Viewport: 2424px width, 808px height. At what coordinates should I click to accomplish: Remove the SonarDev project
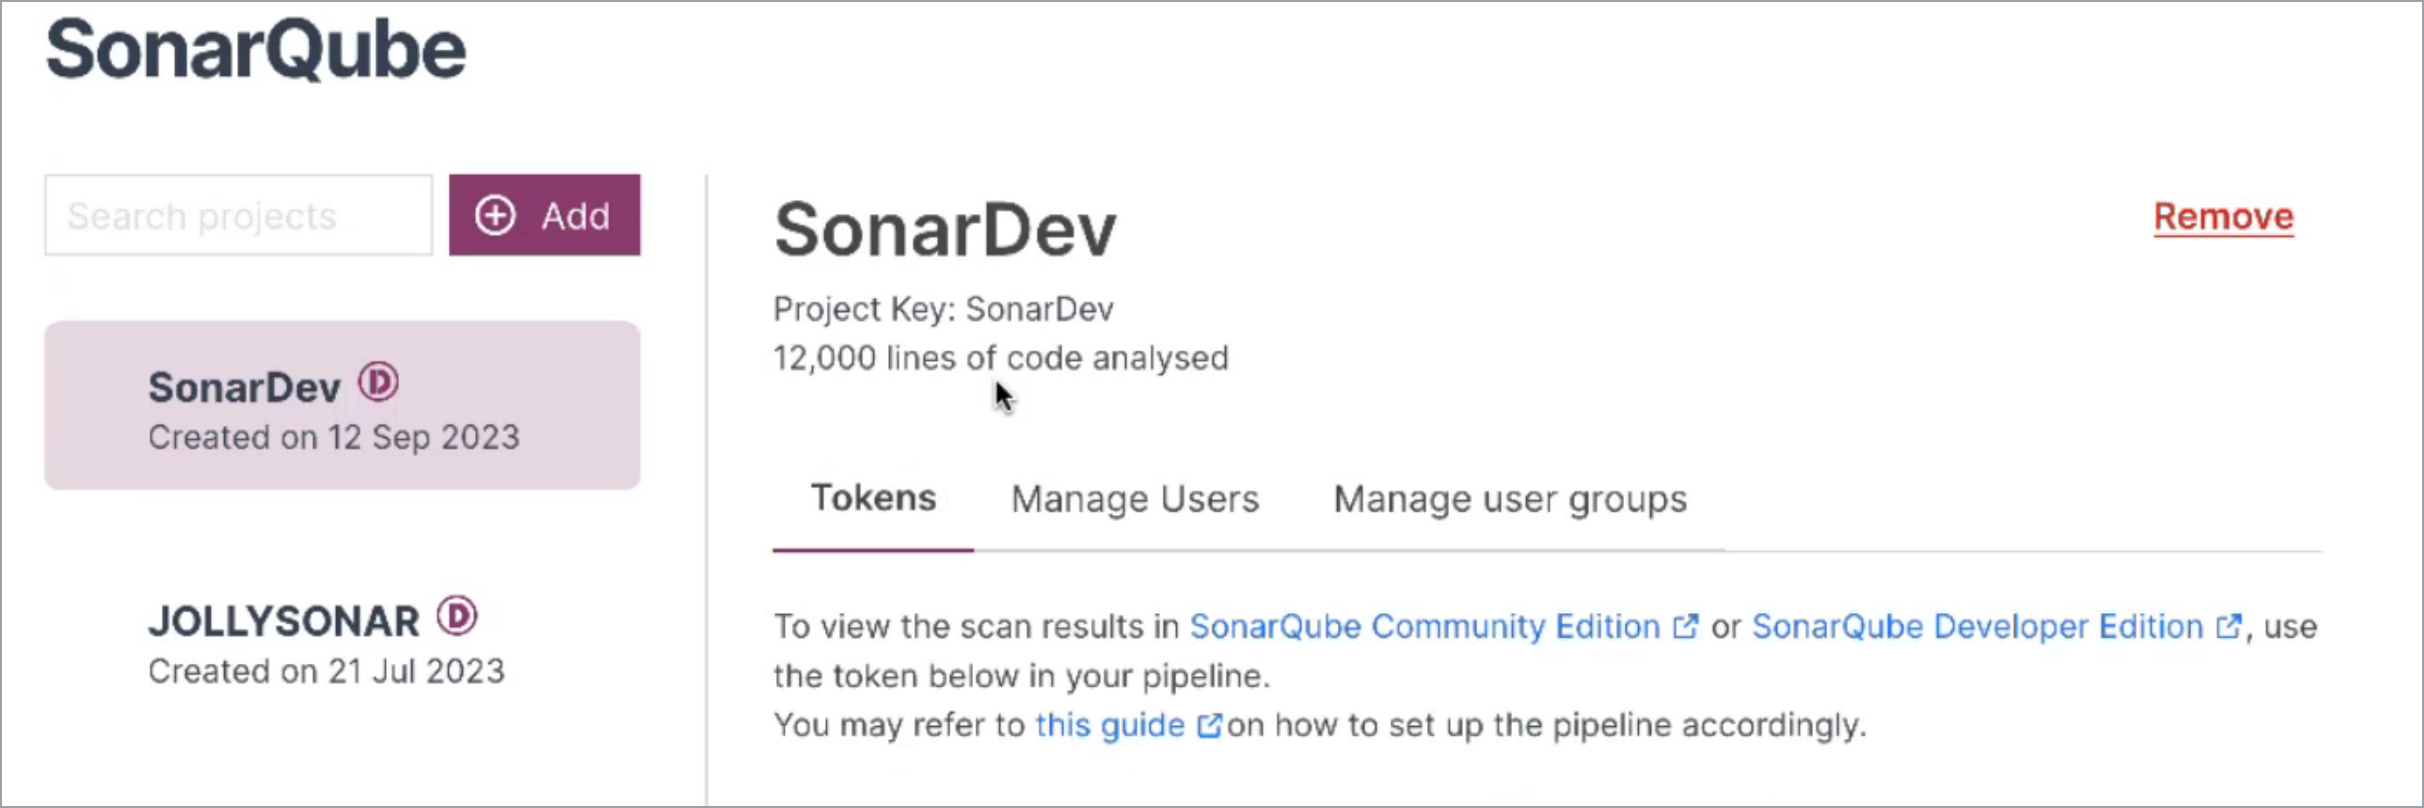(x=2223, y=216)
